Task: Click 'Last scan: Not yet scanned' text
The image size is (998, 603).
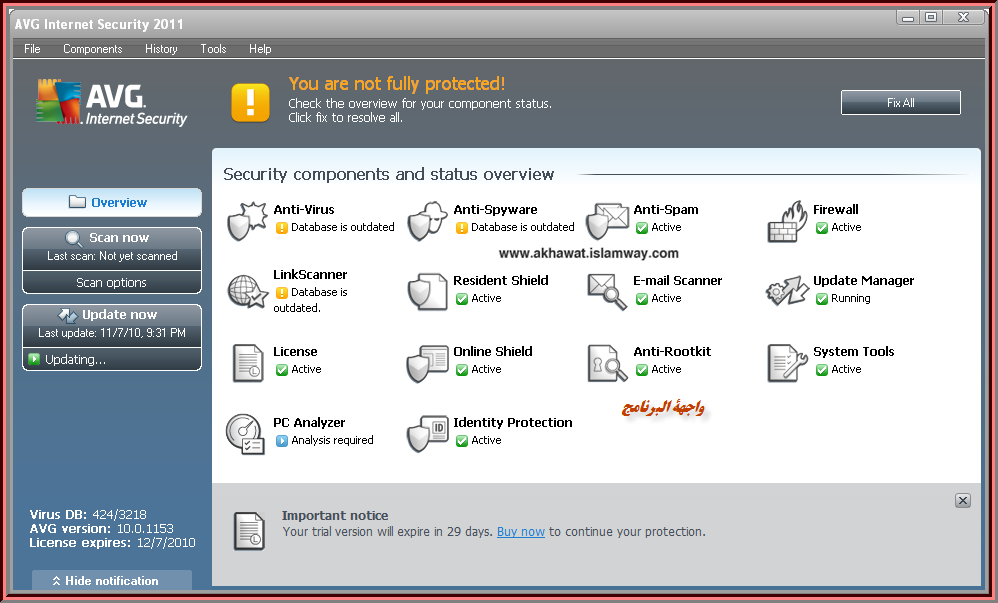Action: click(112, 256)
